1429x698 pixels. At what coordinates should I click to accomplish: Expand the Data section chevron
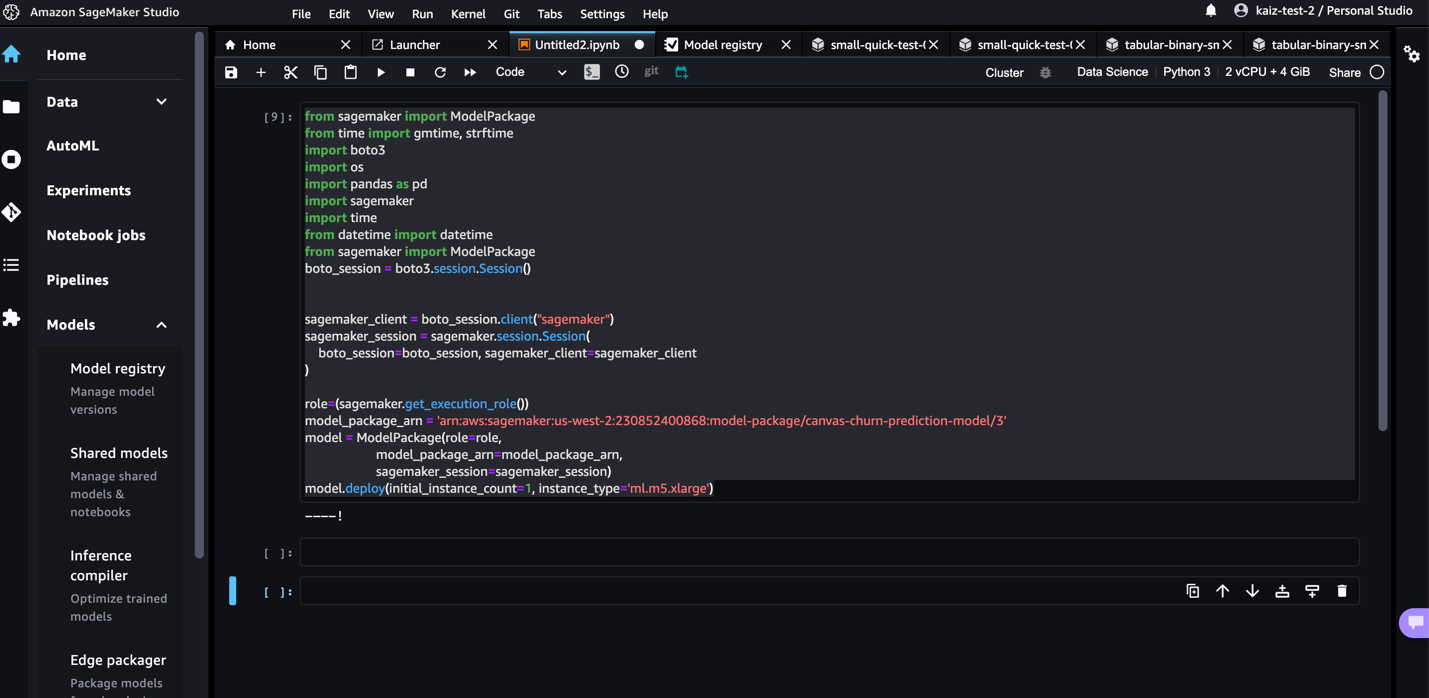click(161, 102)
